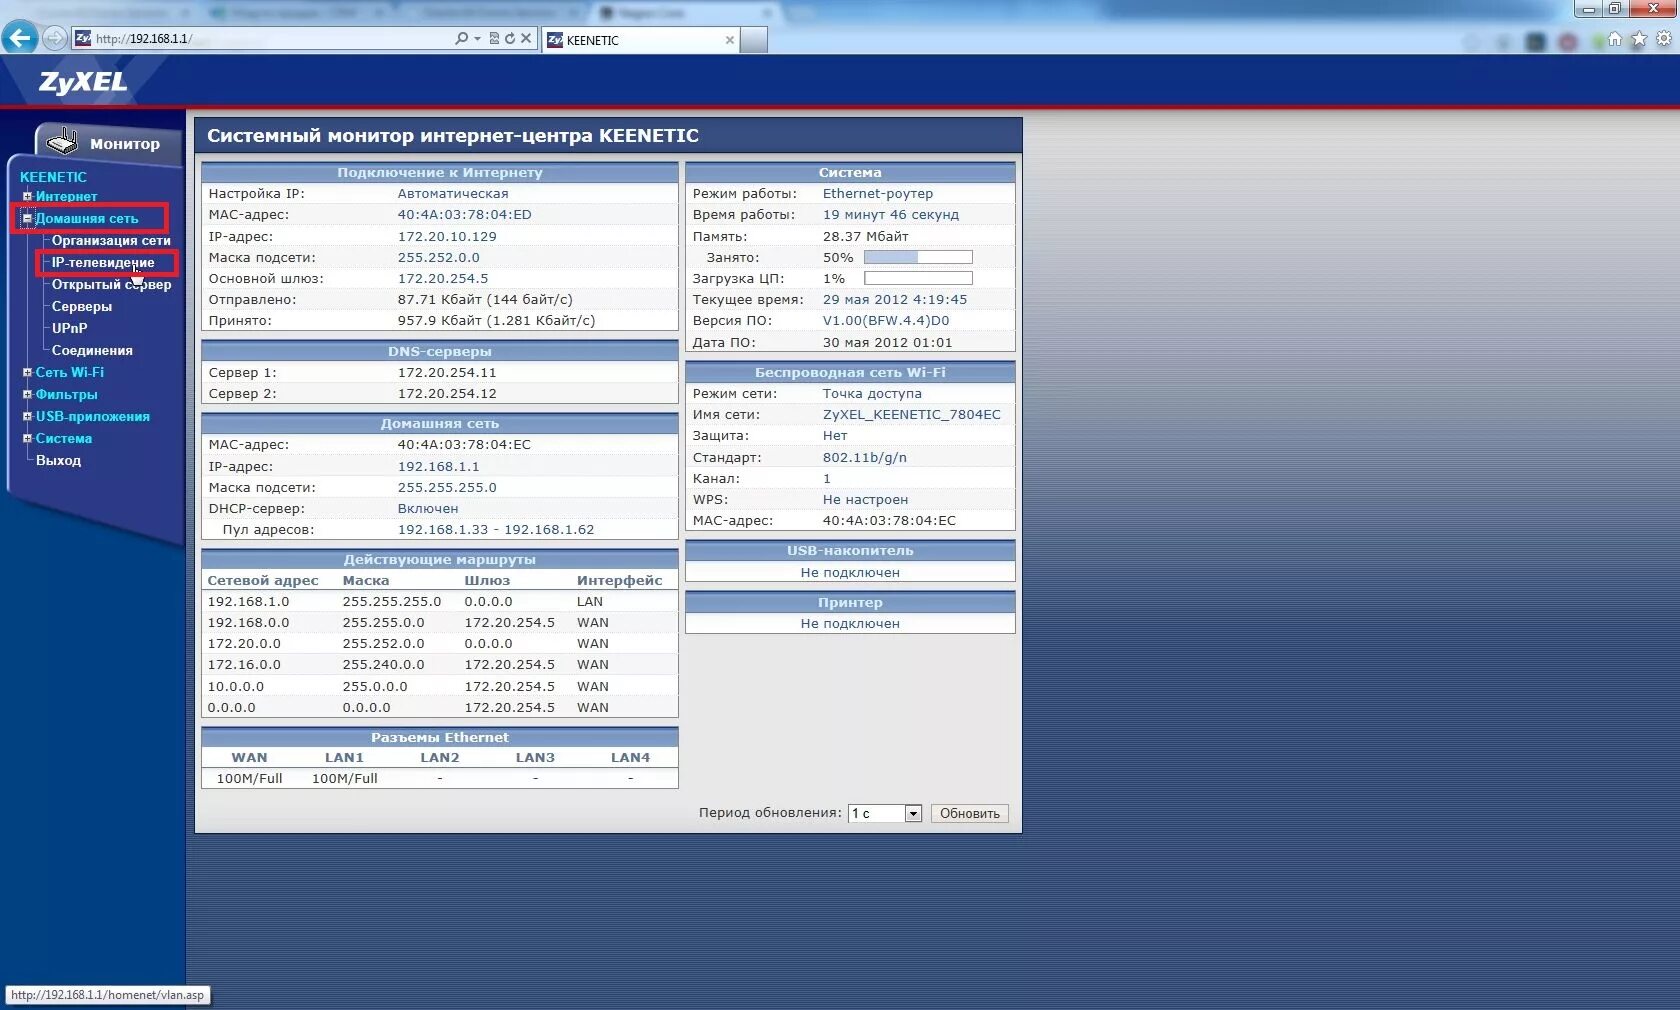This screenshot has height=1010, width=1680.
Task: Toggle the compatibility view icon
Action: 494,39
